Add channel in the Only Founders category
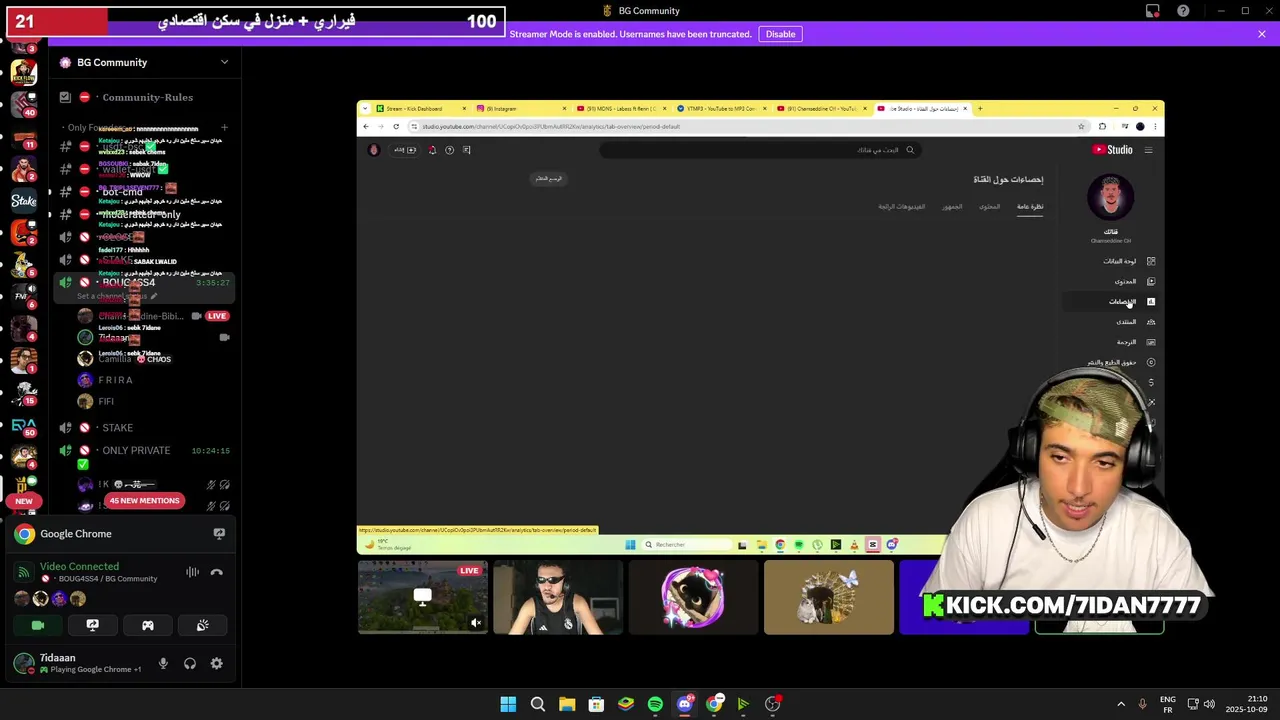This screenshot has width=1280, height=720. click(224, 128)
